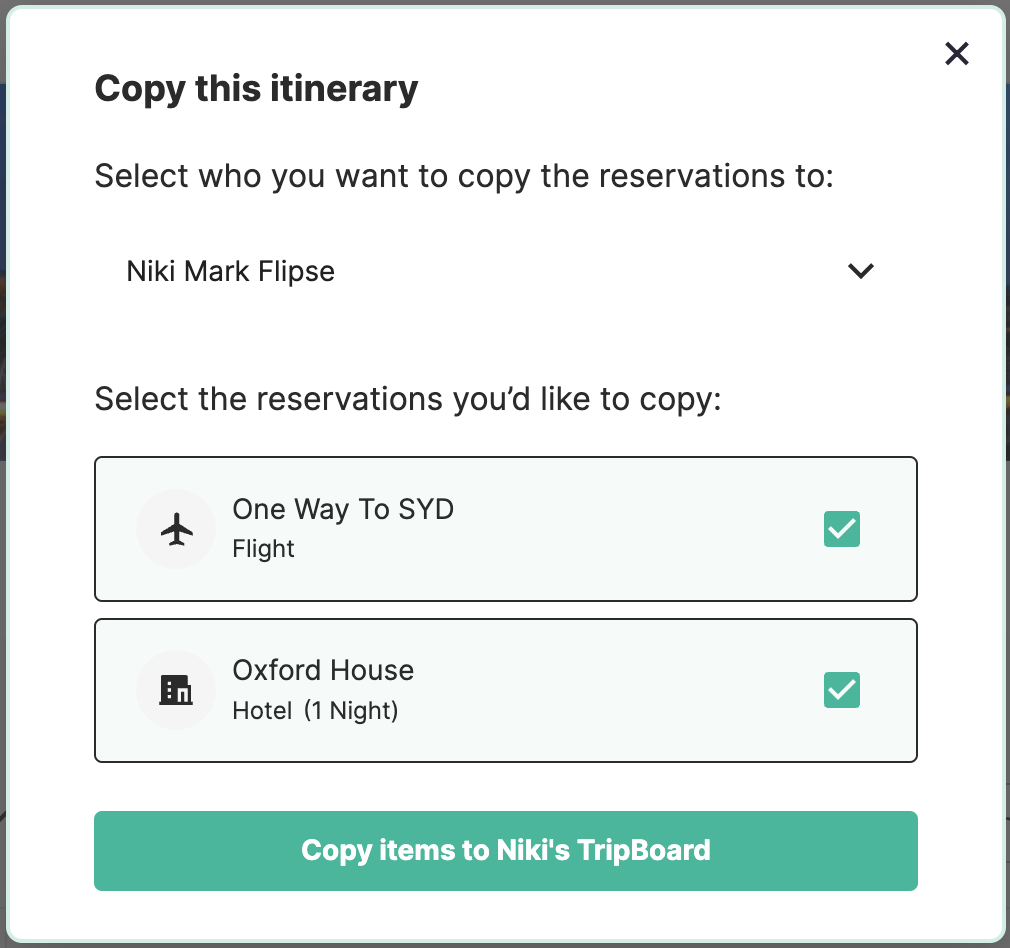Click the hotel building icon
The image size is (1010, 948).
coord(176,690)
